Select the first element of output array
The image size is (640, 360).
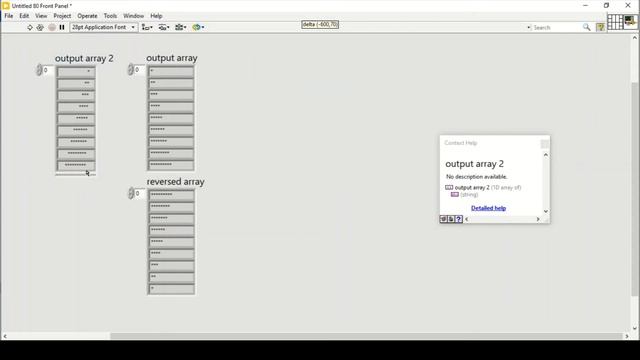pos(171,71)
